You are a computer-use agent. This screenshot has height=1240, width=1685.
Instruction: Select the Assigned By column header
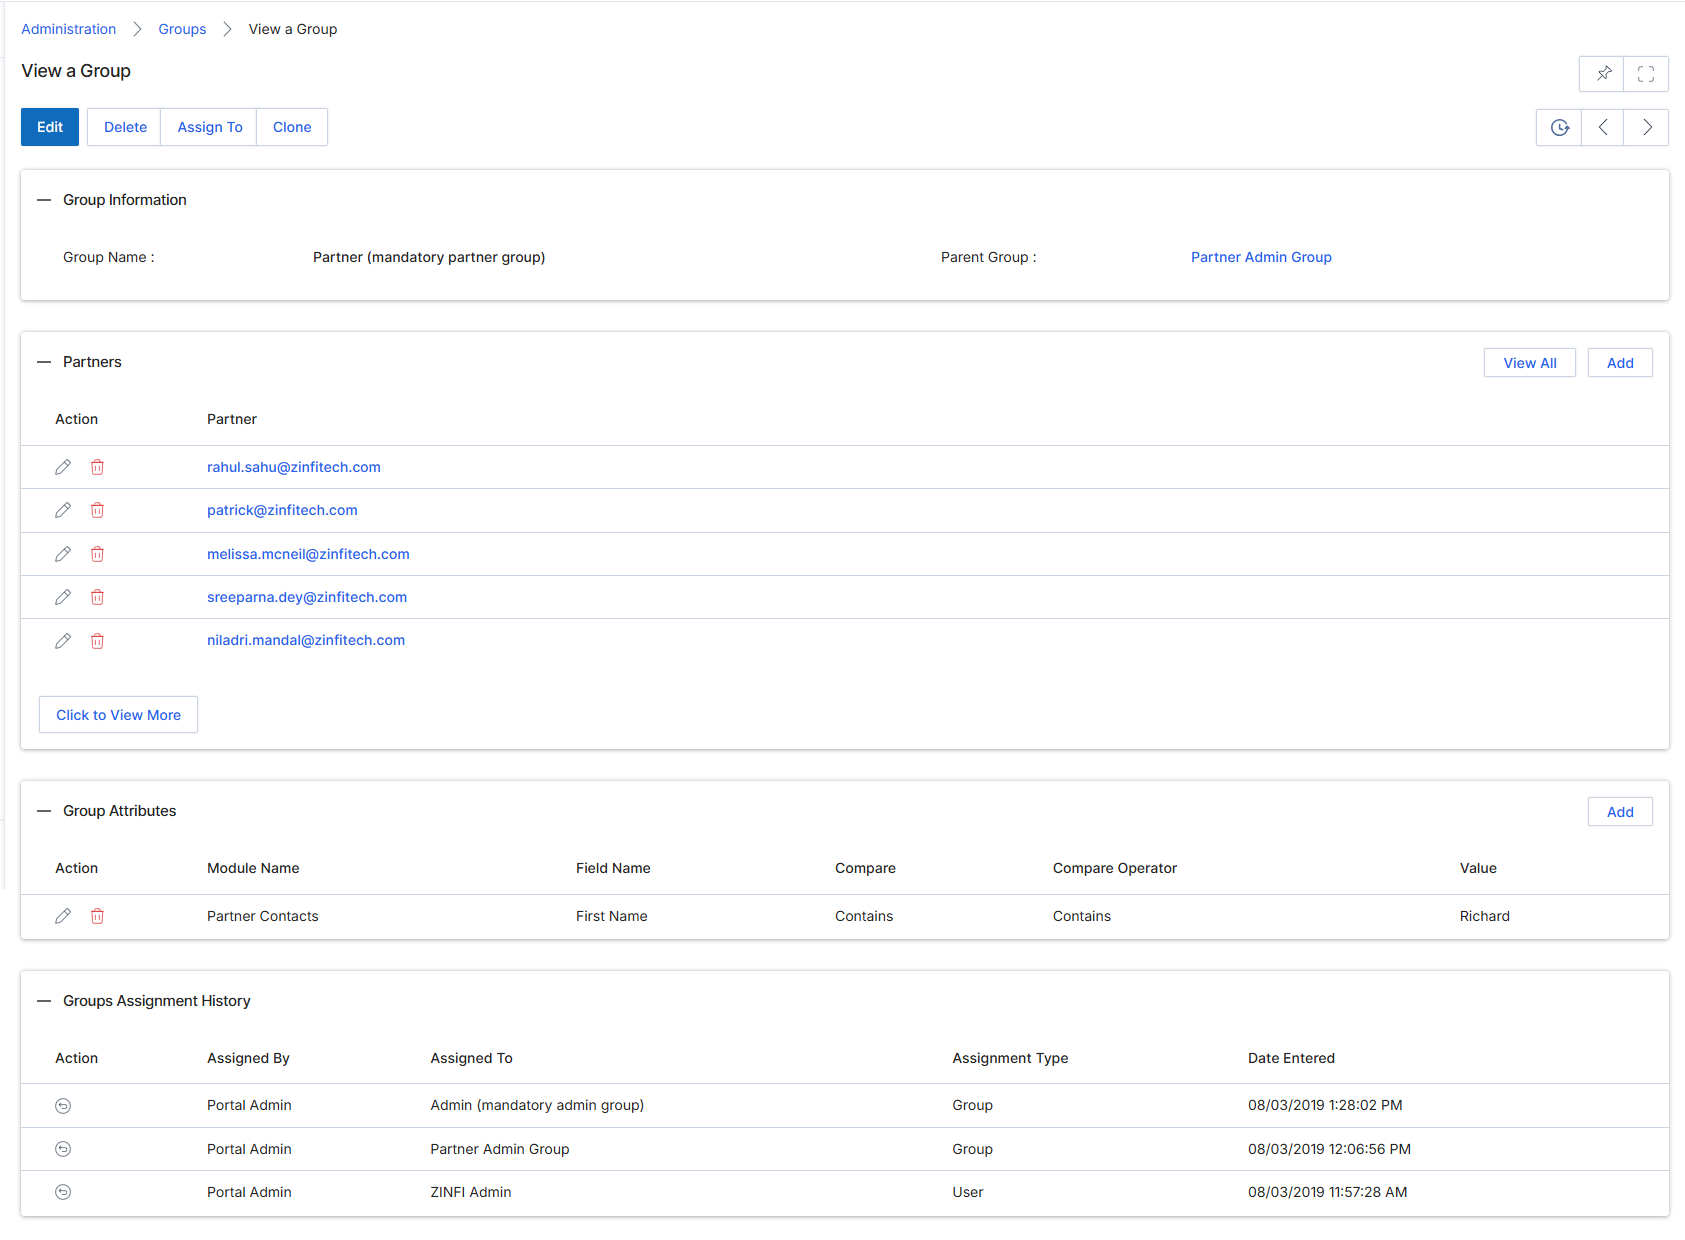[x=248, y=1058]
